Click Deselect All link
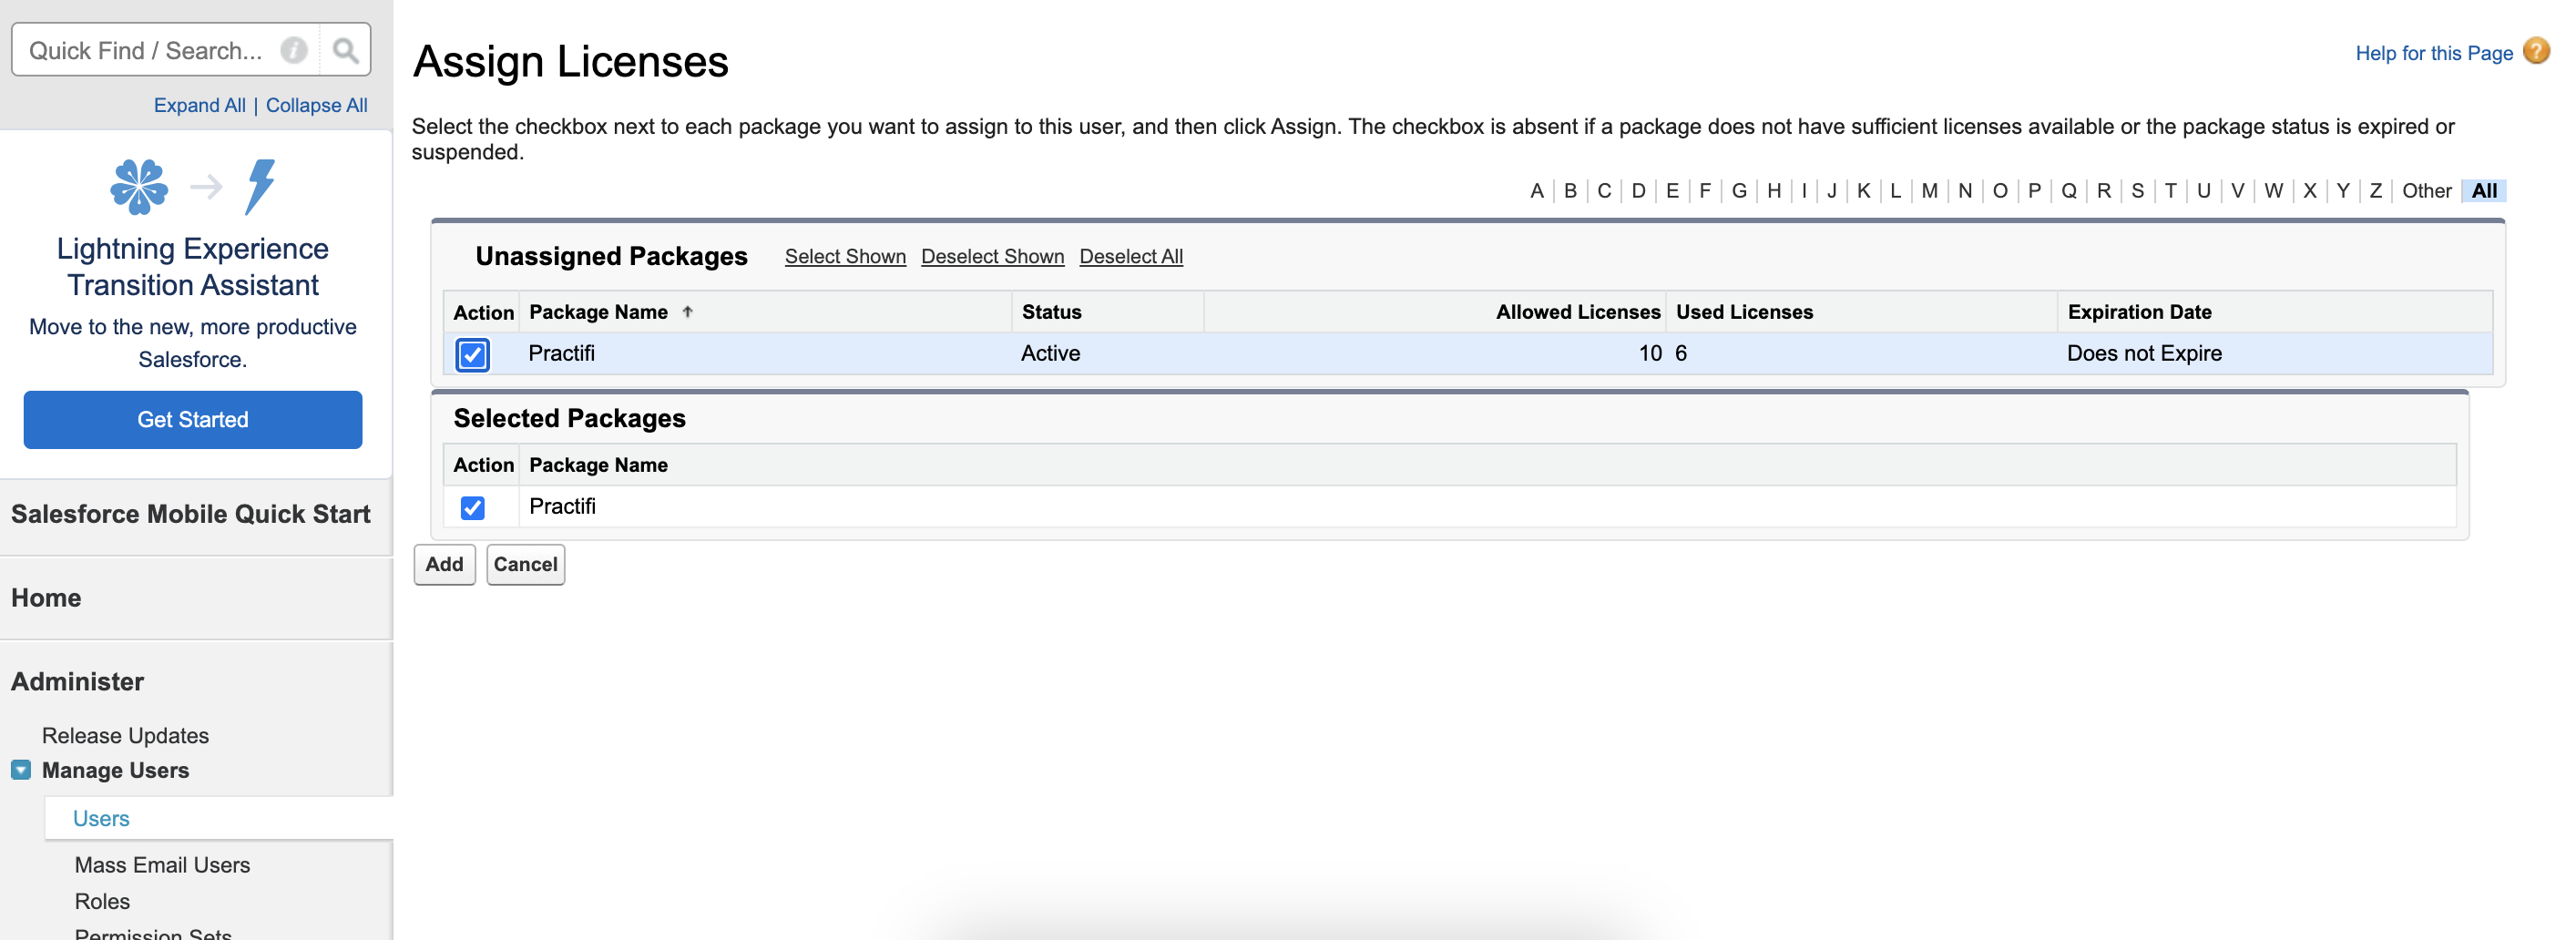 1131,257
